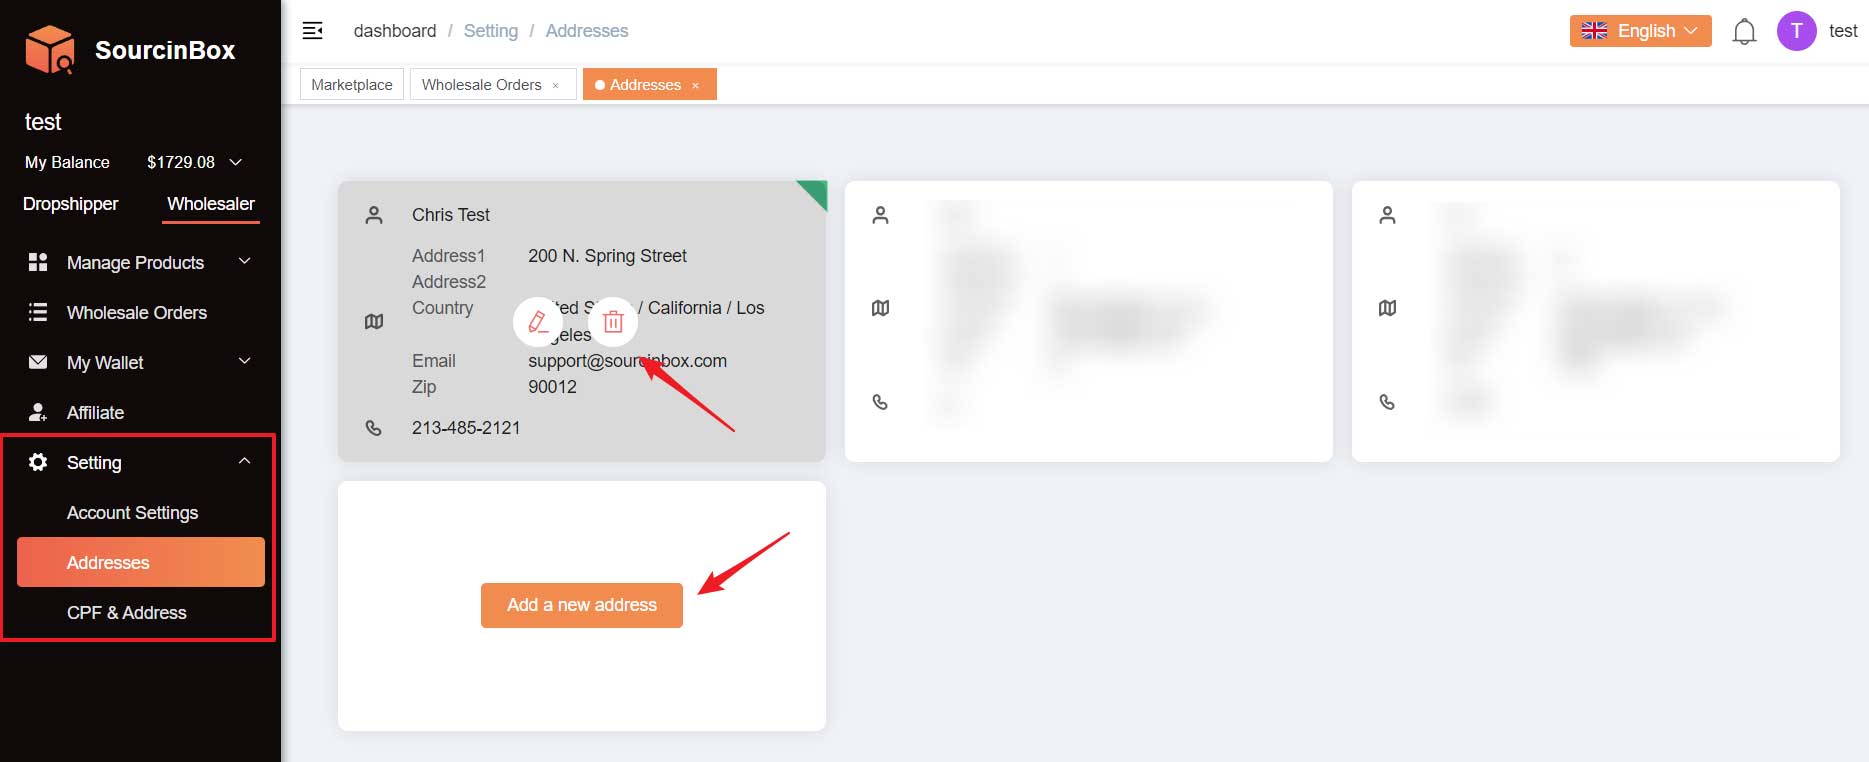Click the Add a new address button
Screen dimensions: 1869x762
point(582,605)
